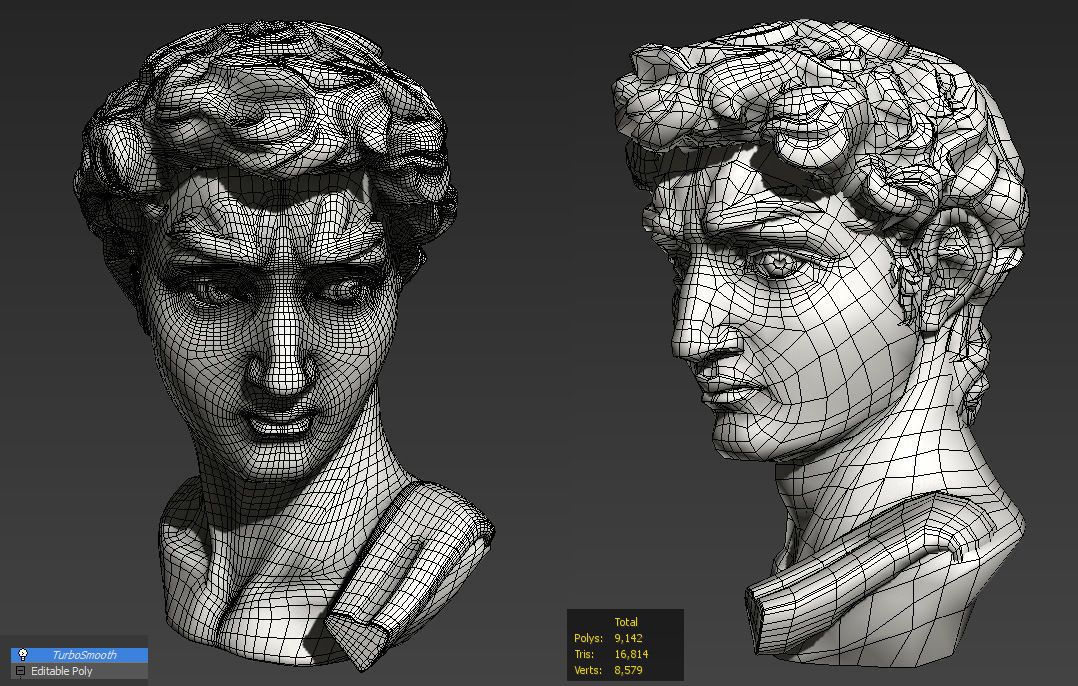Click the 'Verts:' label in statistics
This screenshot has width=1078, height=686.
pos(588,670)
